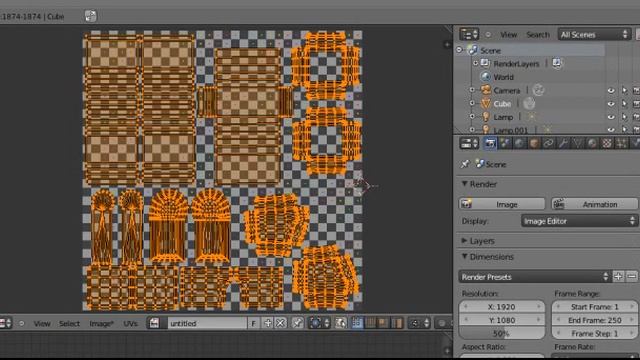Open the Material properties tab icon
The height and width of the screenshot is (360, 640).
592,143
